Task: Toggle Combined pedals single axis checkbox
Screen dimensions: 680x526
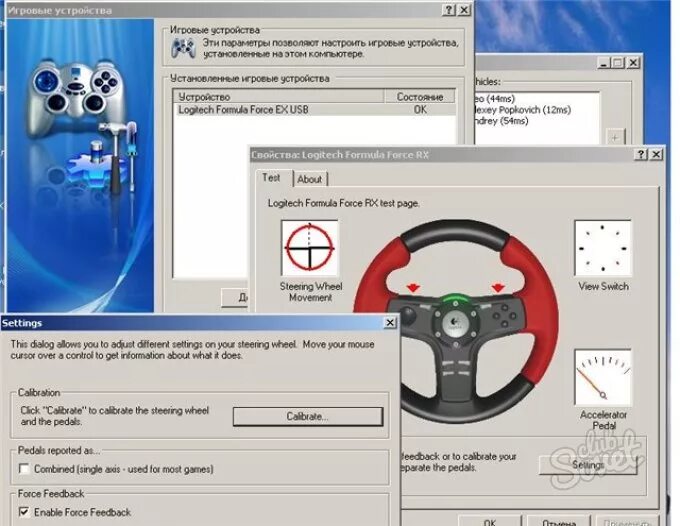Action: (24, 469)
